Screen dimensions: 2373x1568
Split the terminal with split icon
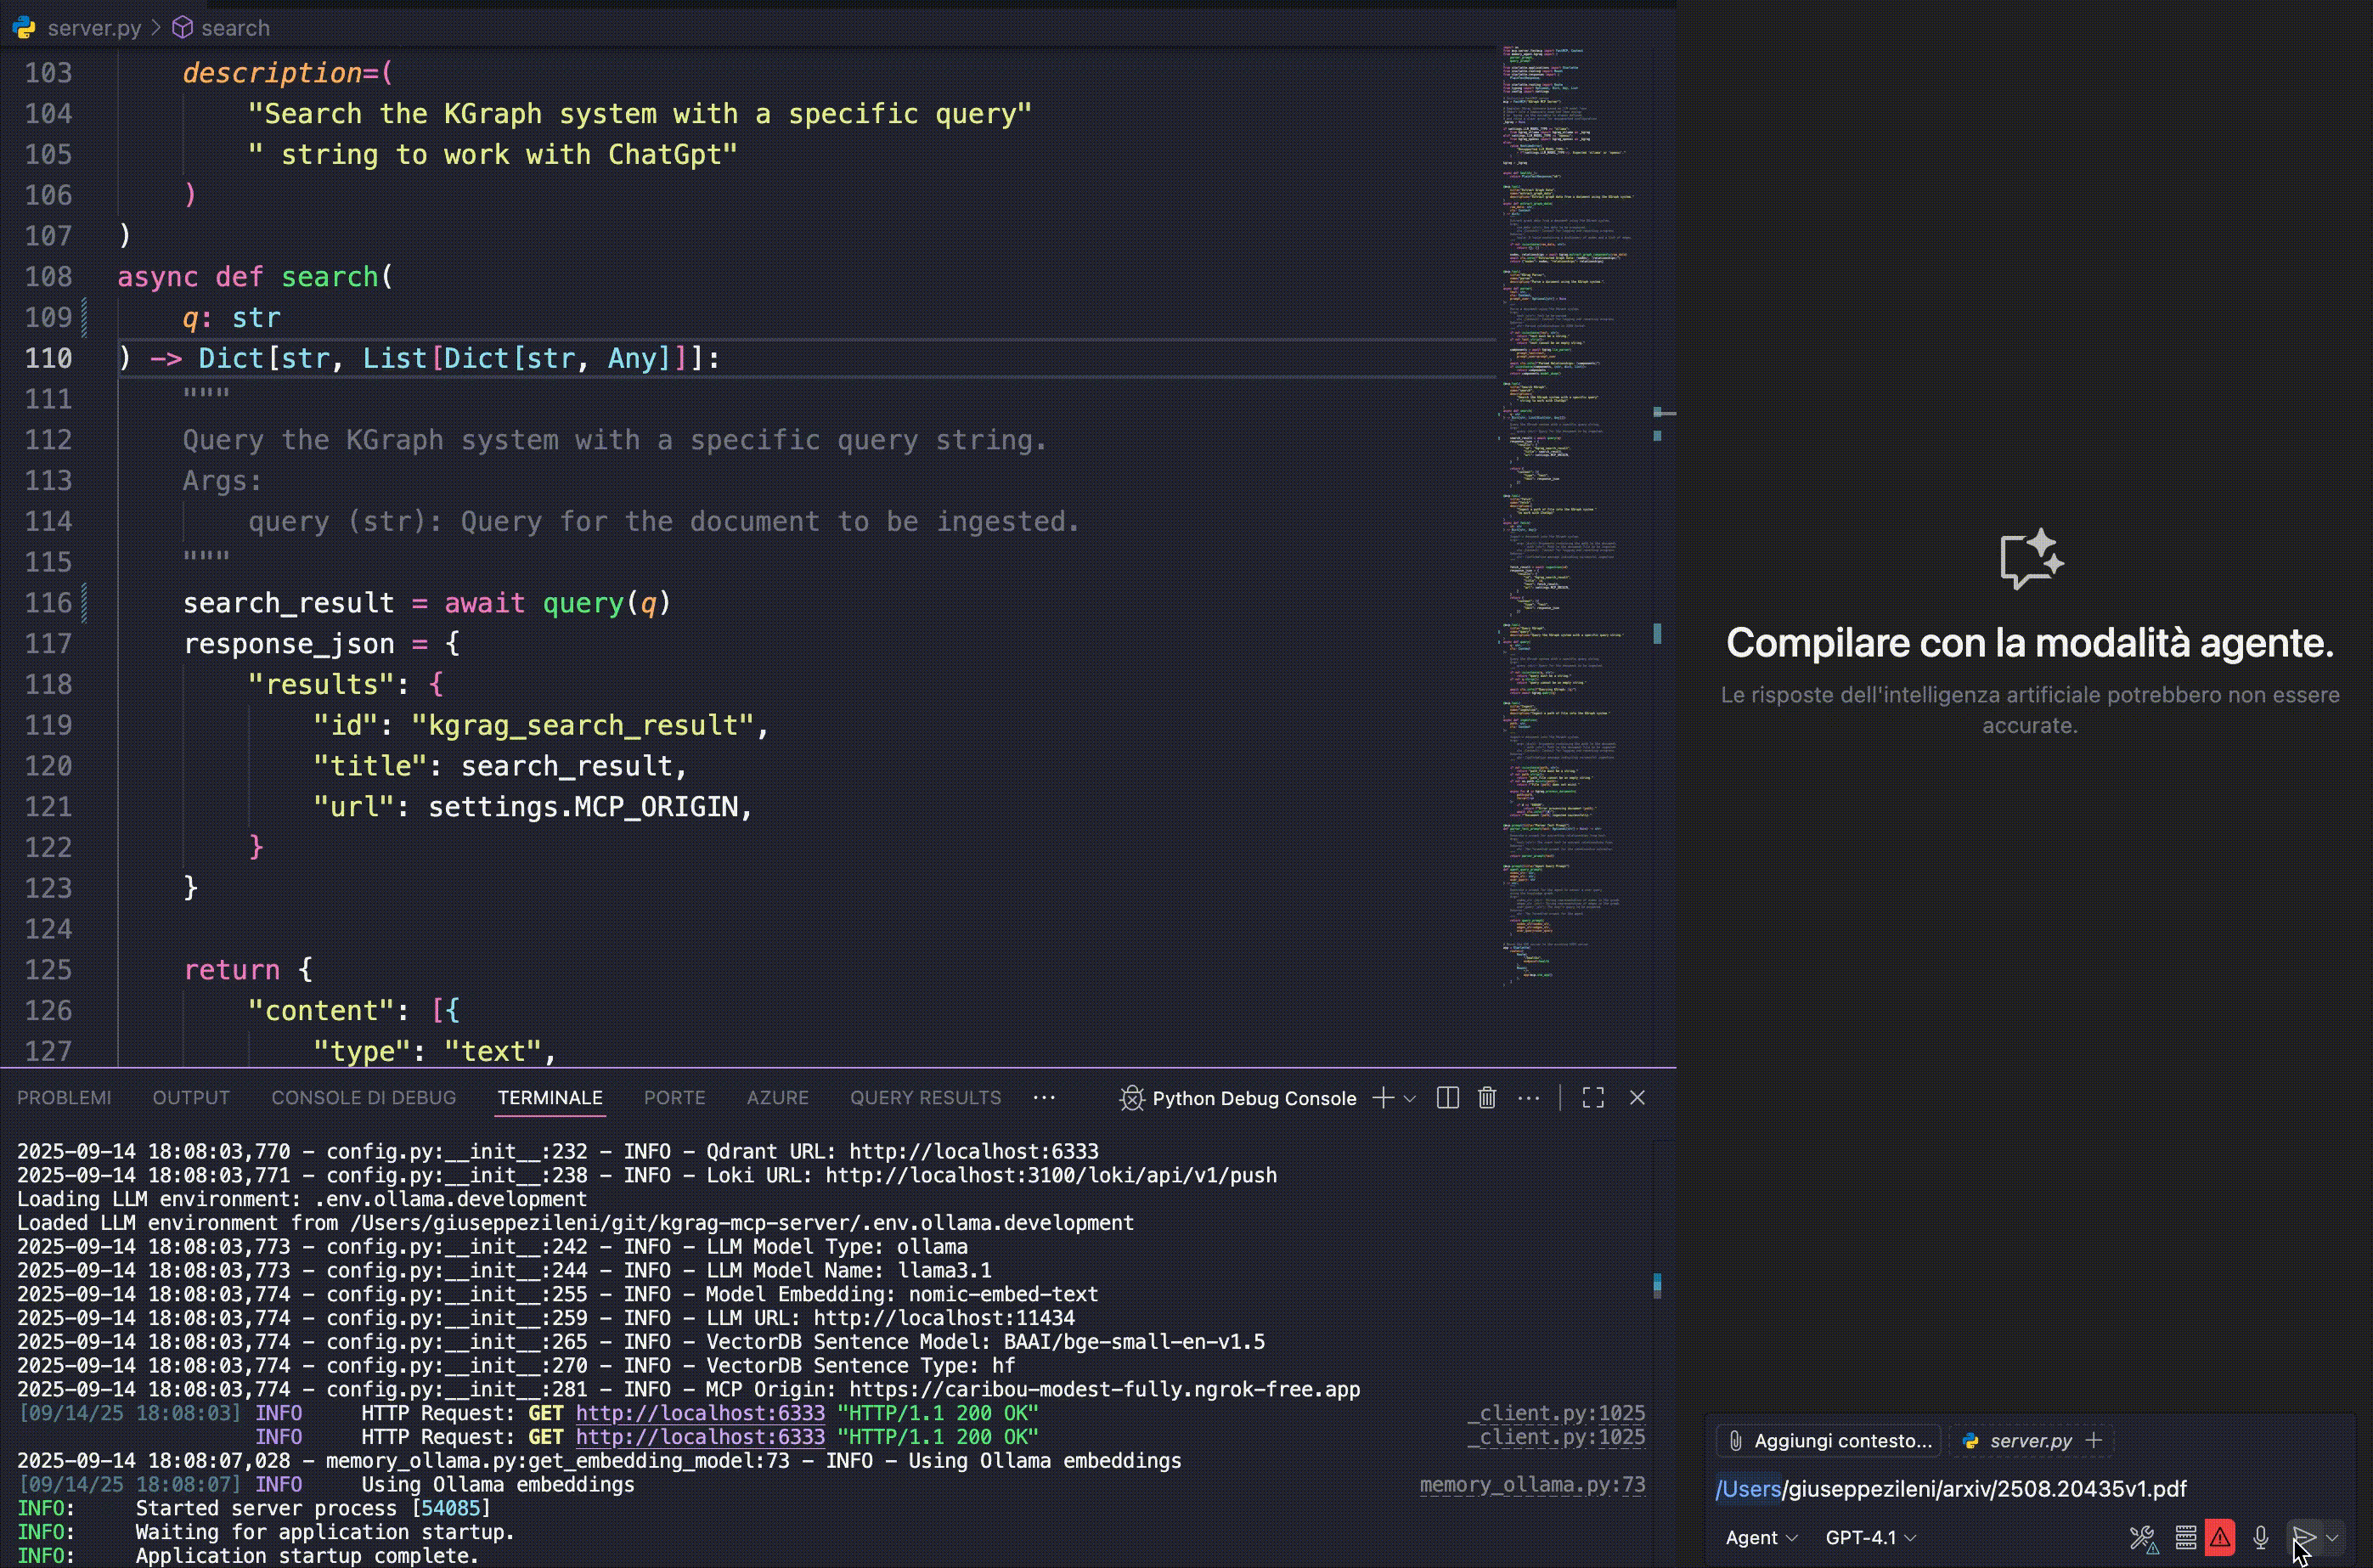pos(1447,1098)
